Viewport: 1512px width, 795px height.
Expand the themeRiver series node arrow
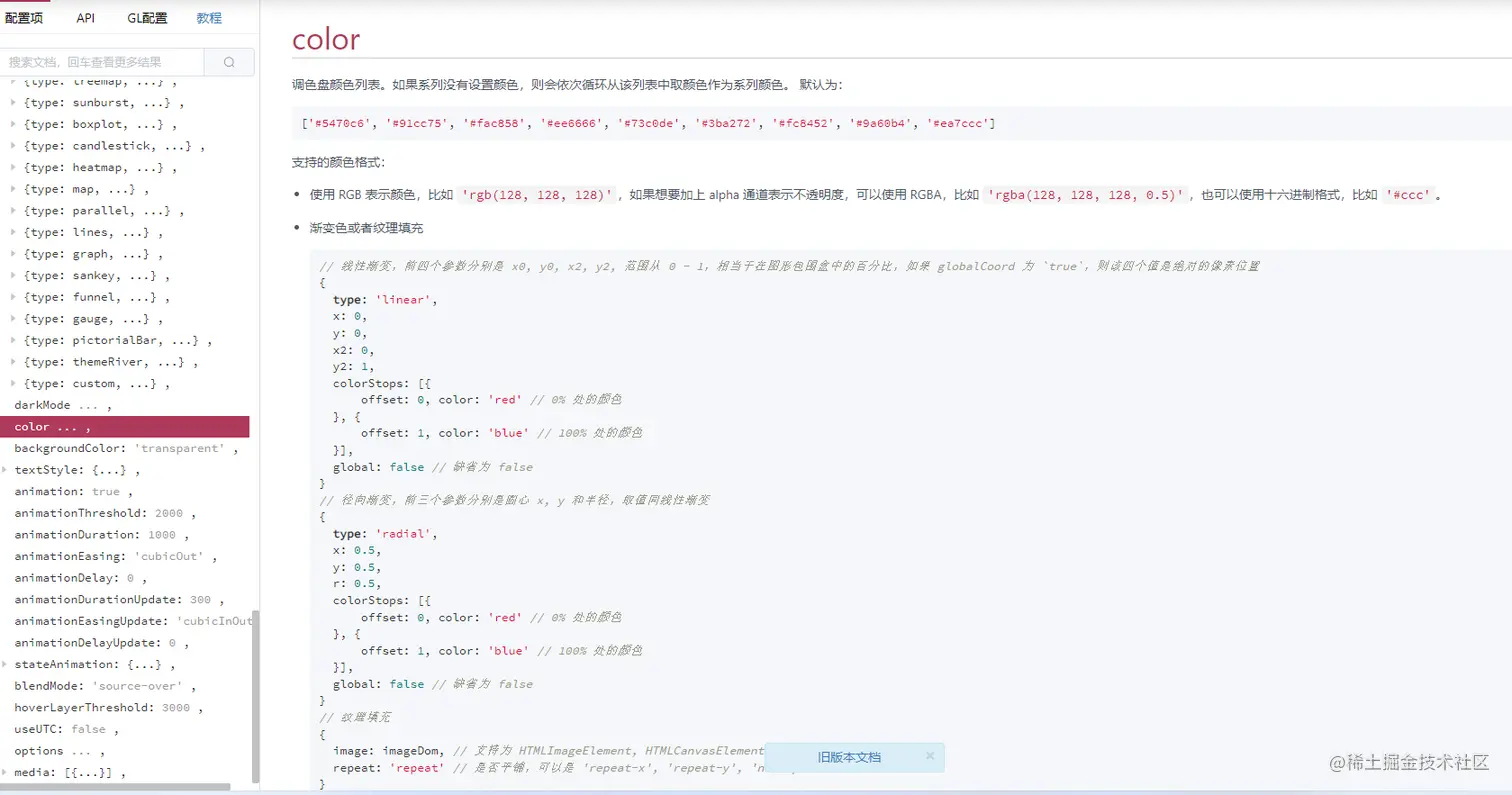pyautogui.click(x=13, y=362)
